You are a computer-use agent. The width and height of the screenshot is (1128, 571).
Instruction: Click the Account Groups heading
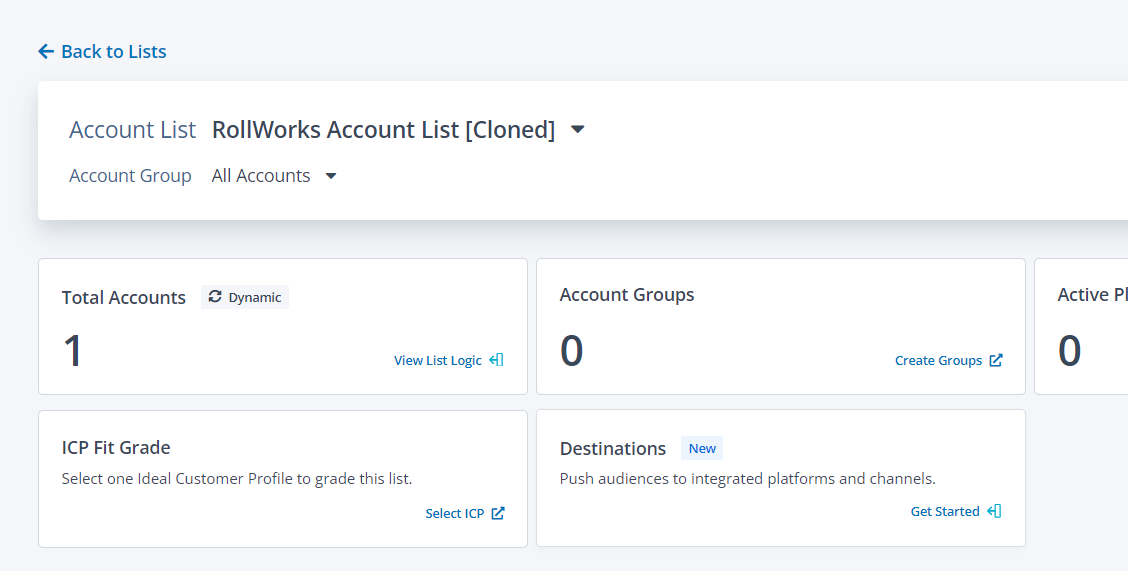point(627,295)
